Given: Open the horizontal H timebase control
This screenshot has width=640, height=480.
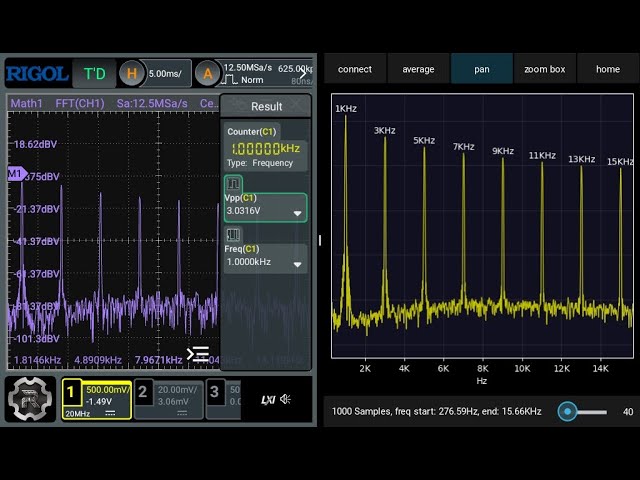Looking at the screenshot, I should (x=131, y=74).
